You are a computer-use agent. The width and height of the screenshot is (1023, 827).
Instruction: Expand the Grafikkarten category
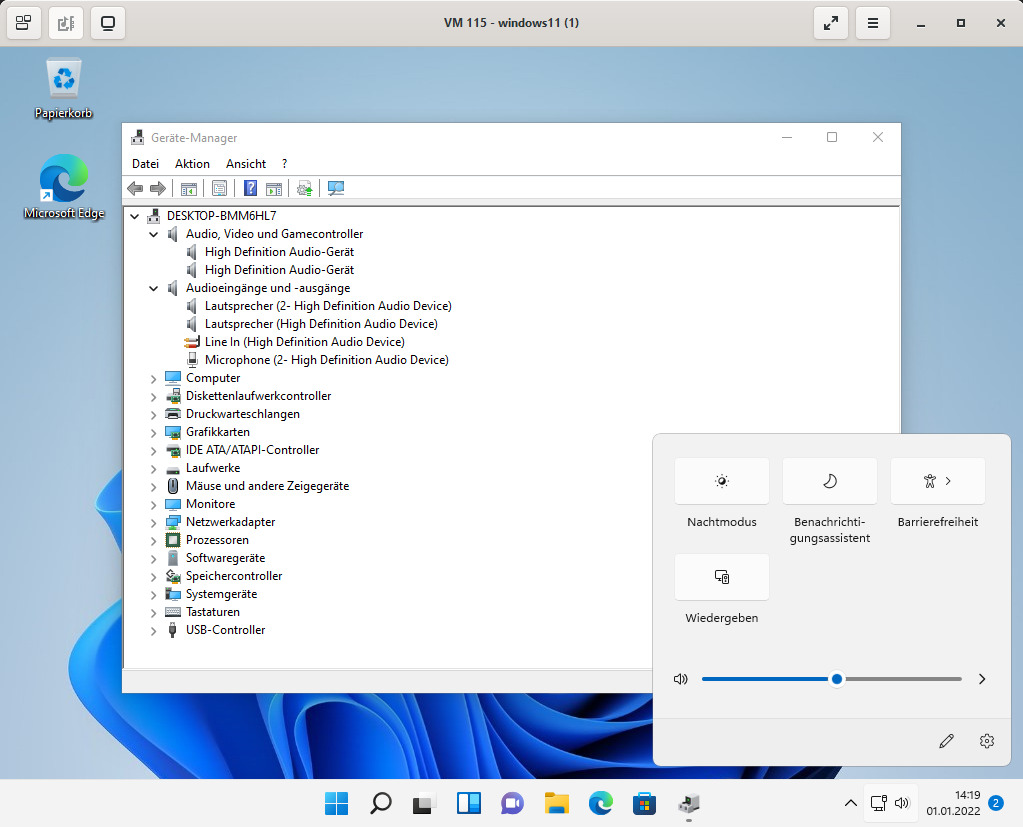(x=154, y=432)
